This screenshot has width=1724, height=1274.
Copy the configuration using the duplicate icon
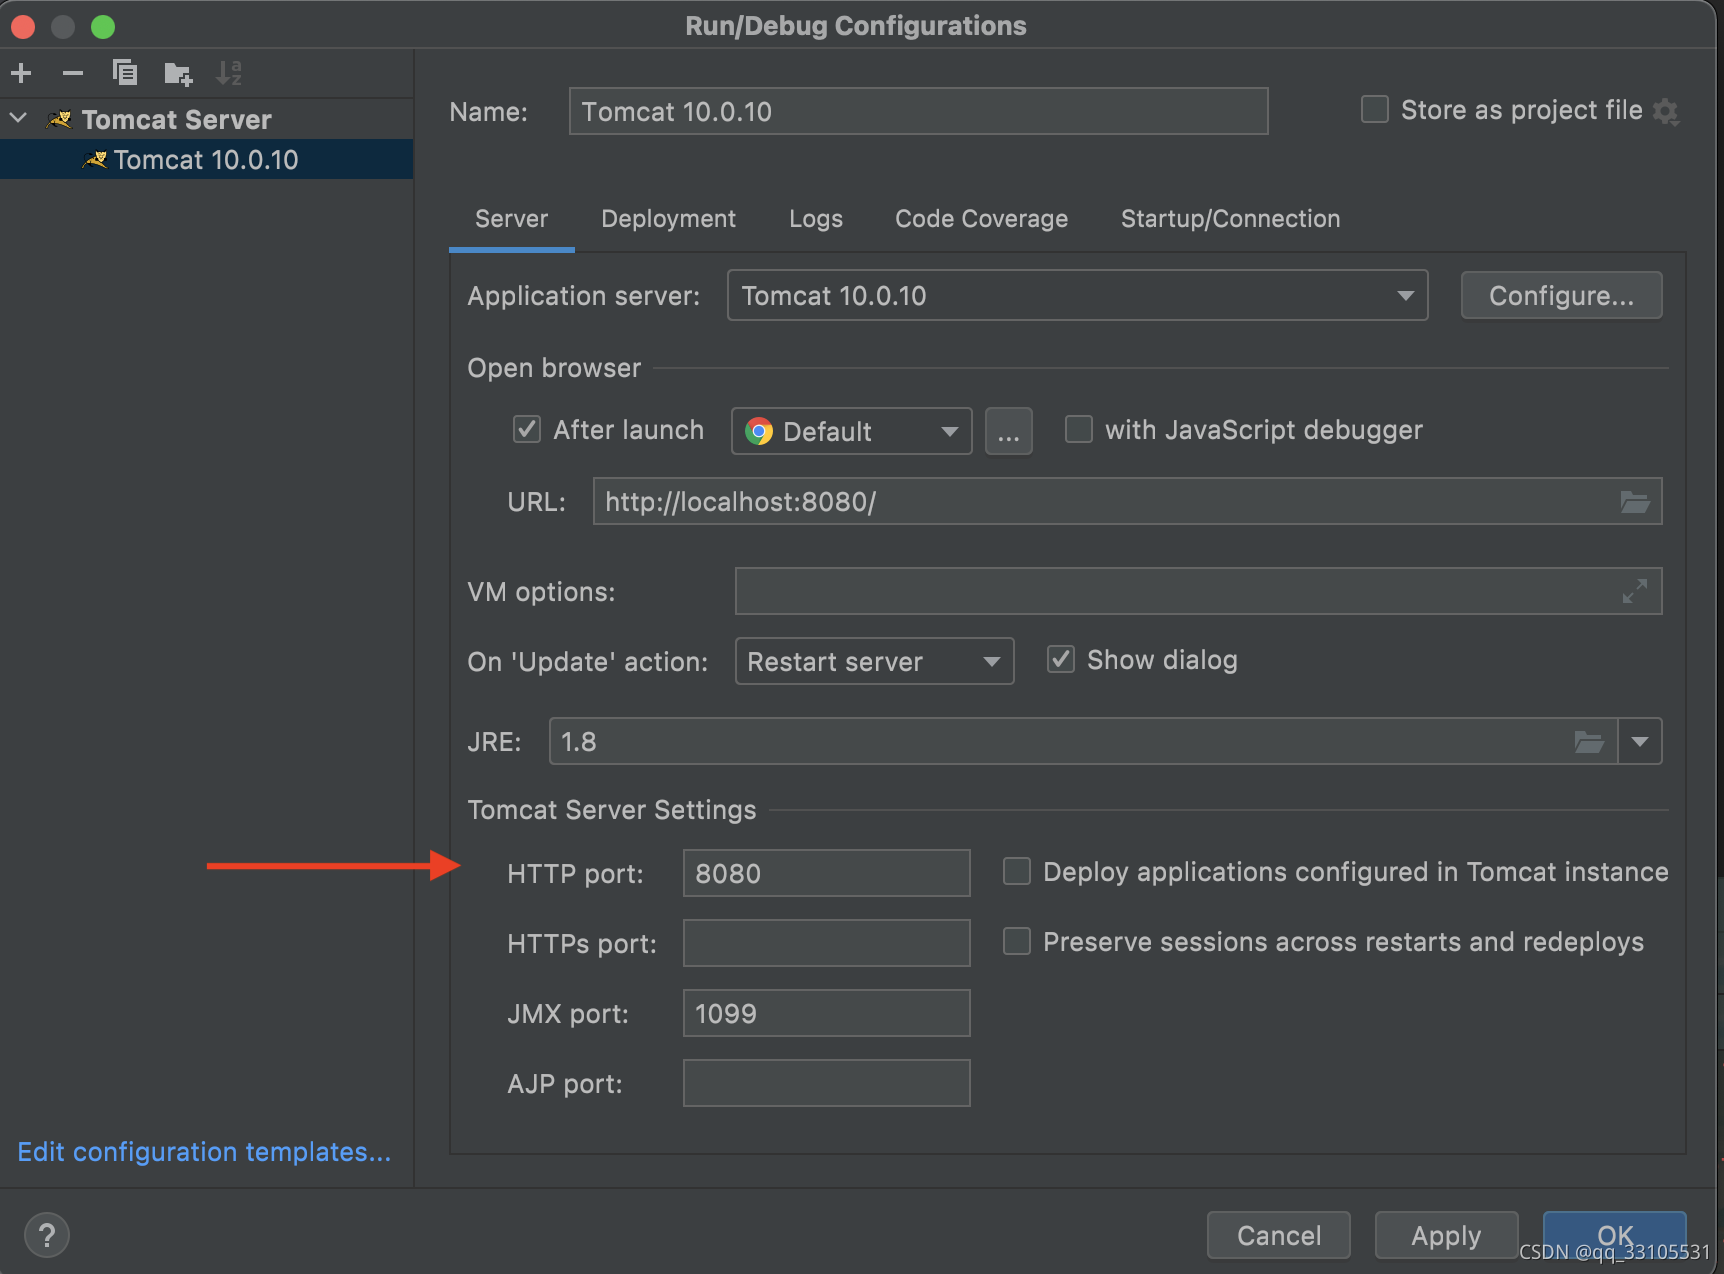125,73
